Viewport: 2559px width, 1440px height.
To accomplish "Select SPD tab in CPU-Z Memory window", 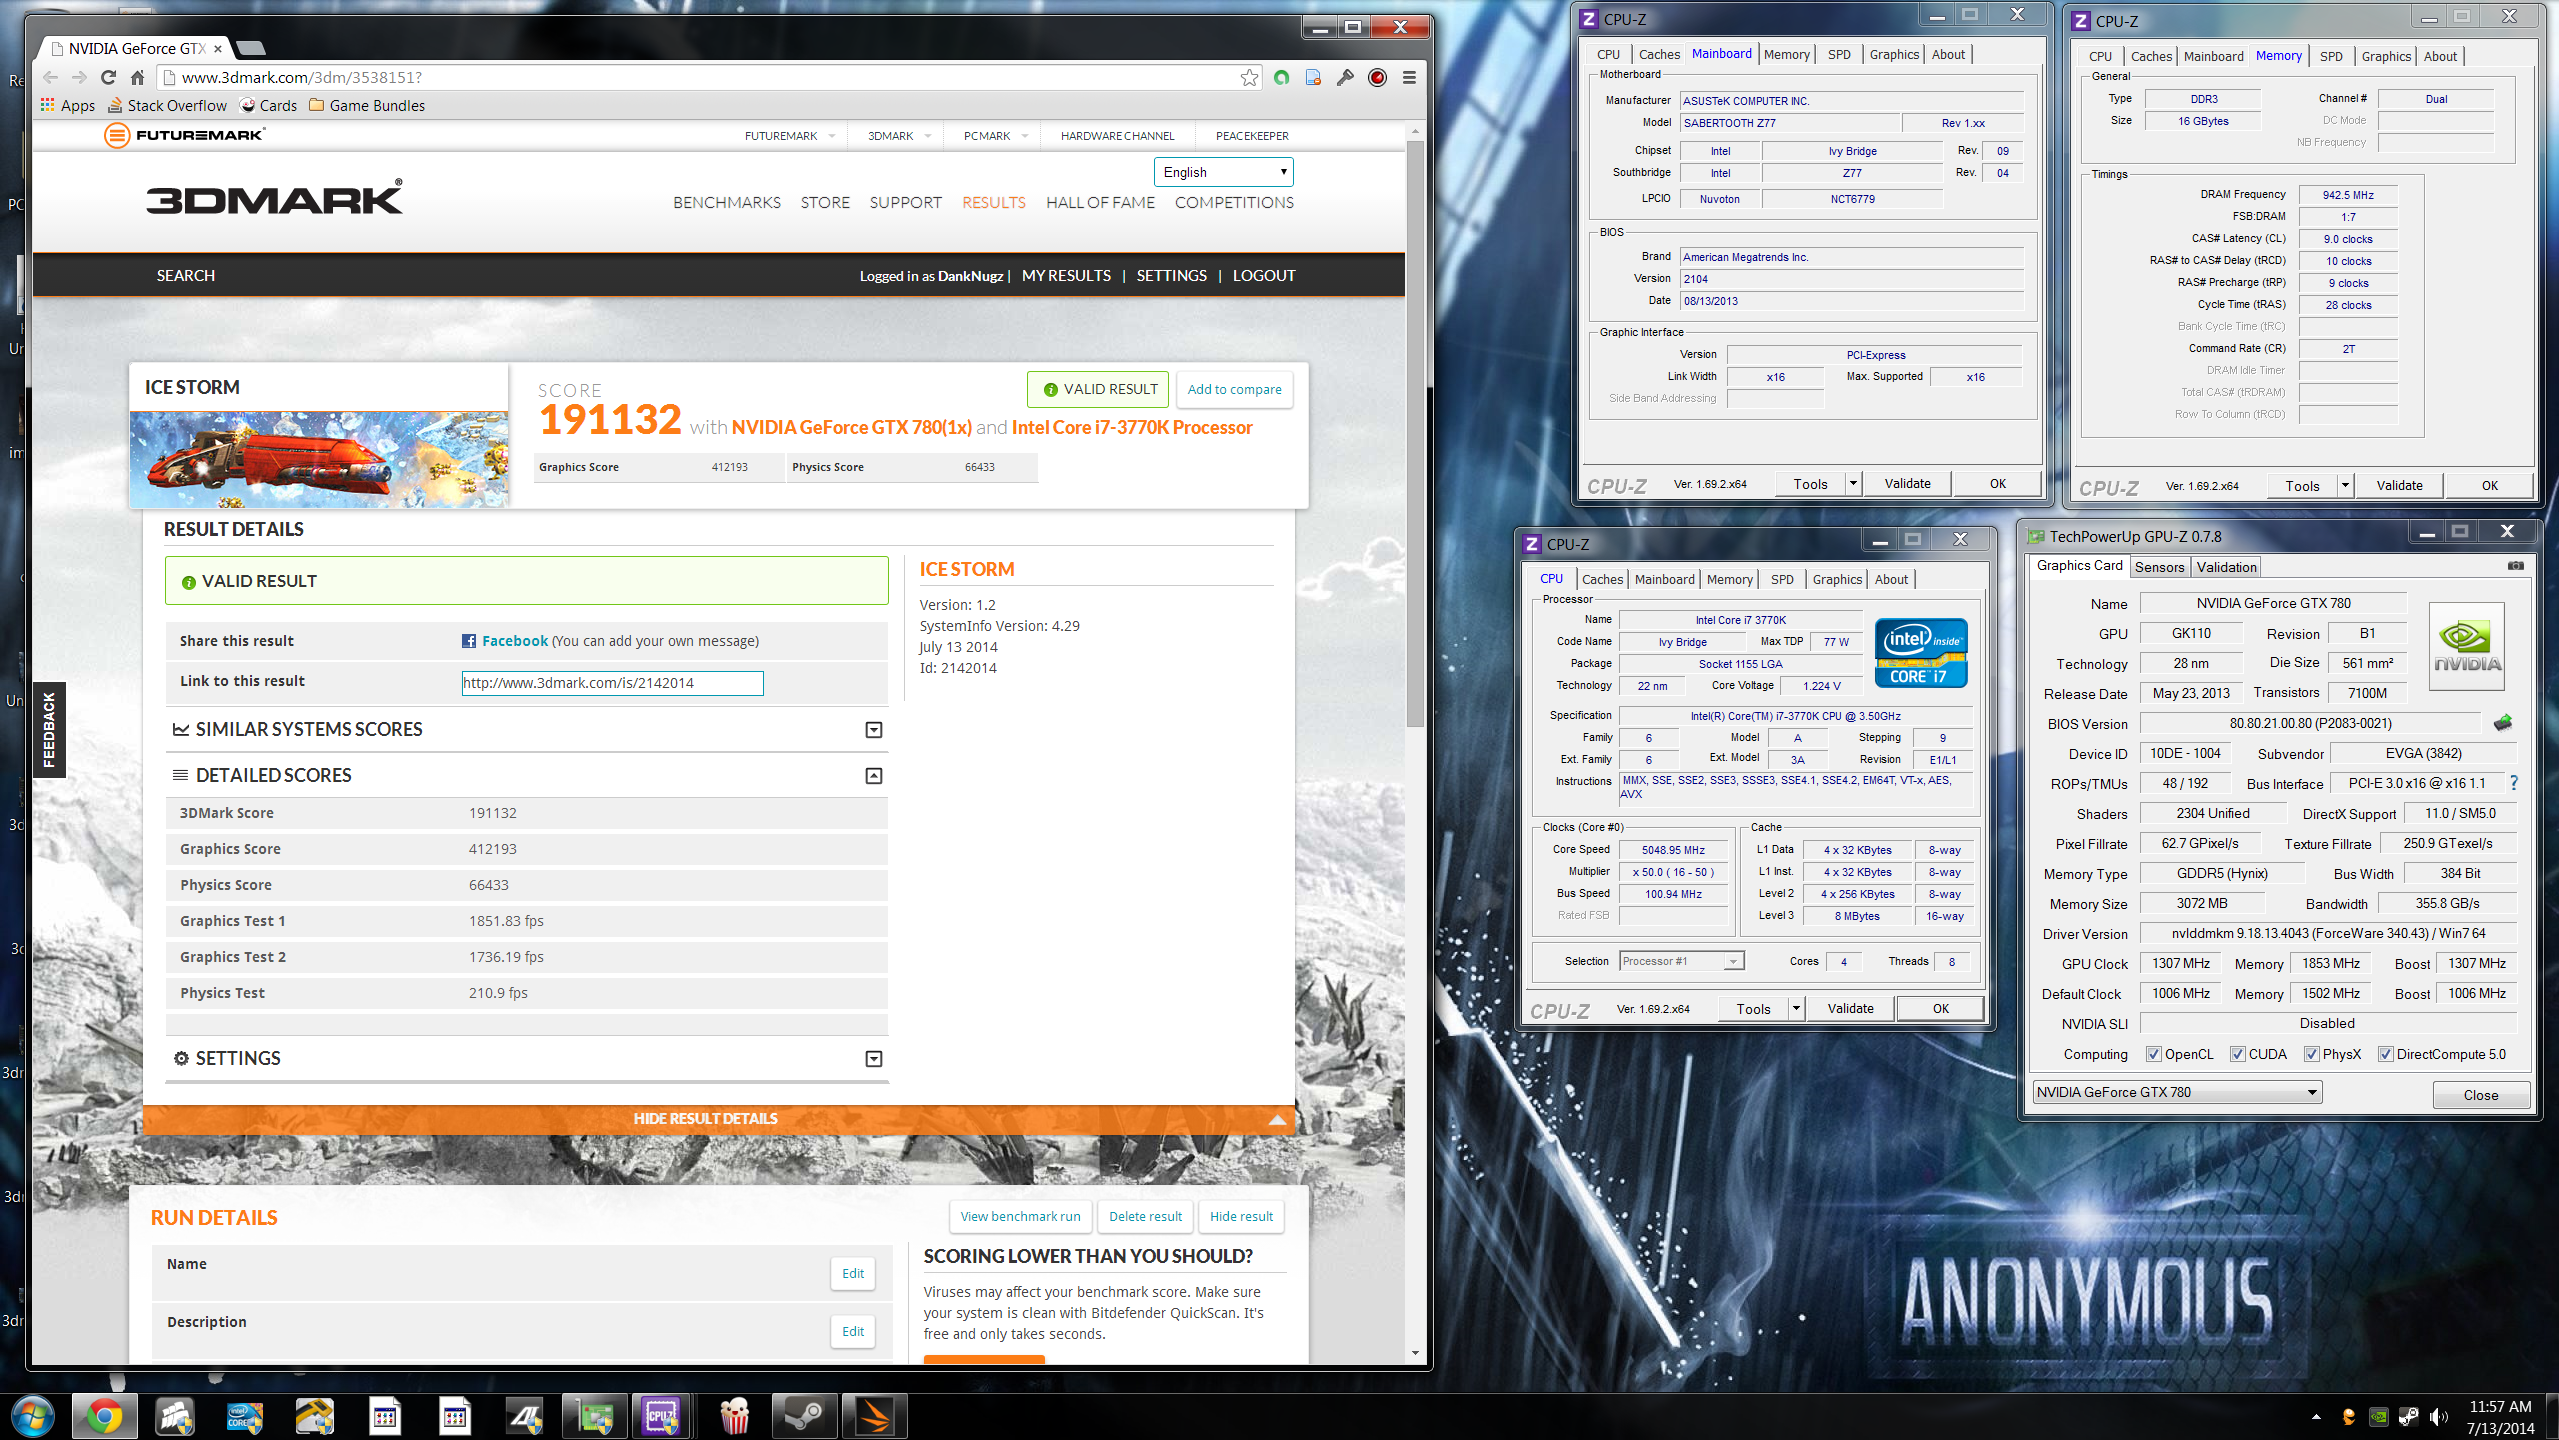I will [x=2330, y=57].
